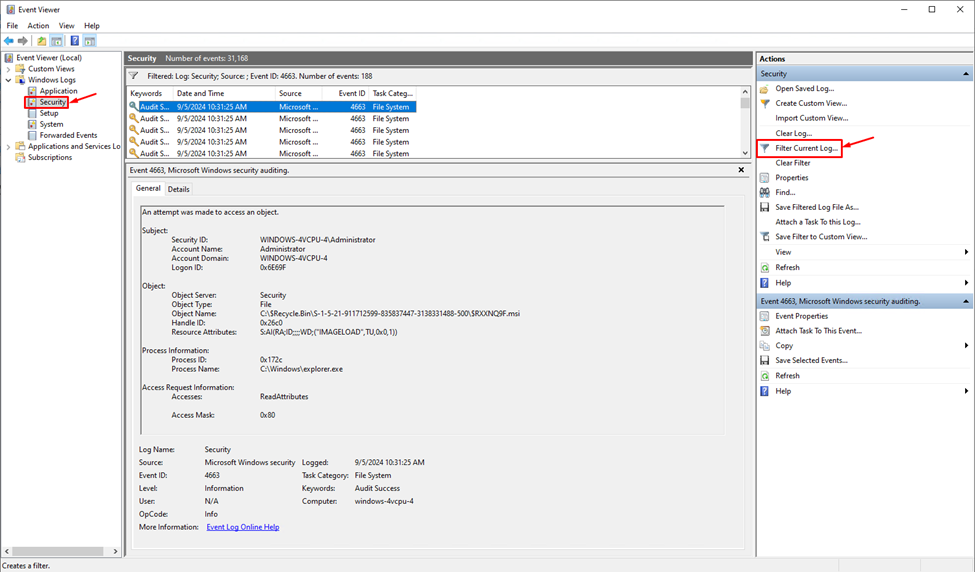Open the View menu in menu bar
Screen dimensions: 975x572
[x=67, y=25]
